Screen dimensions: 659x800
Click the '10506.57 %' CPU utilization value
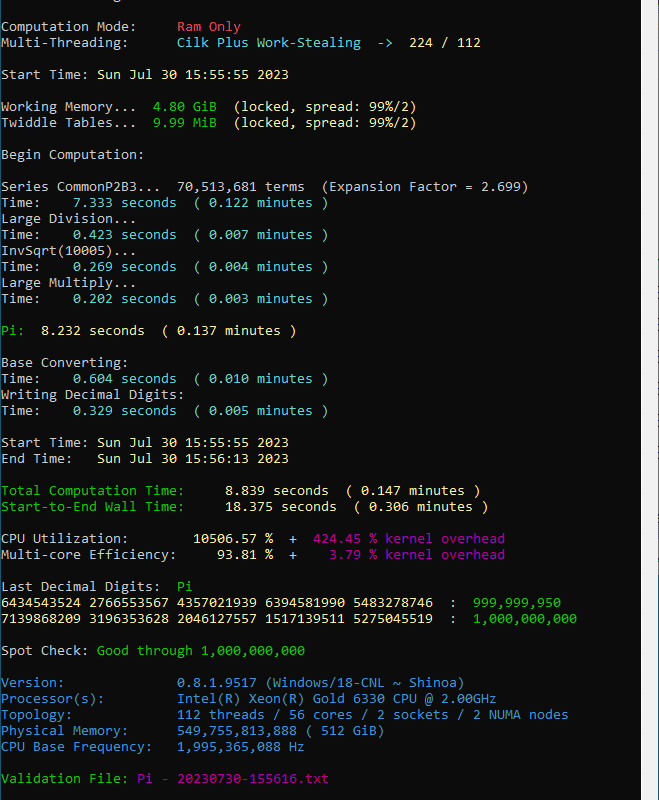[x=233, y=539]
